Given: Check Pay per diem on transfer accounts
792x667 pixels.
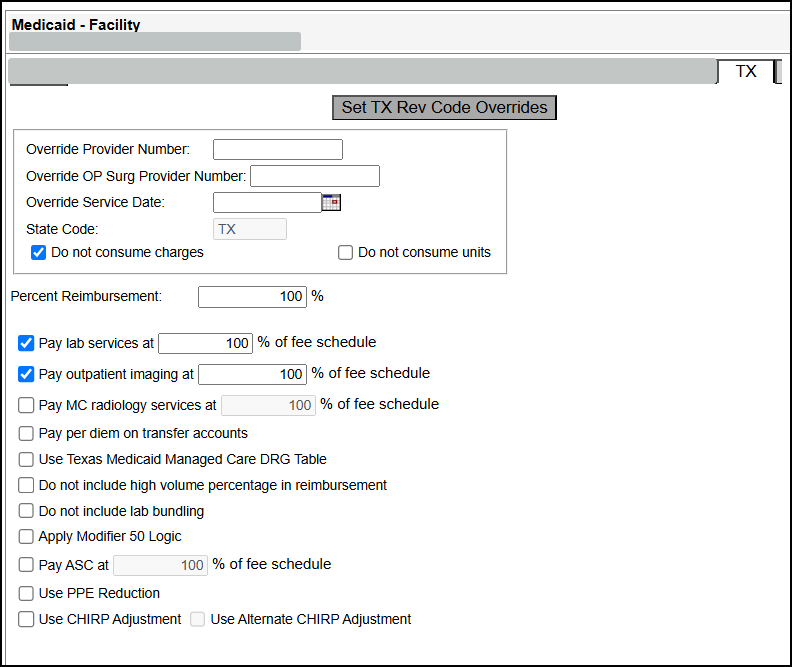Looking at the screenshot, I should (x=26, y=433).
